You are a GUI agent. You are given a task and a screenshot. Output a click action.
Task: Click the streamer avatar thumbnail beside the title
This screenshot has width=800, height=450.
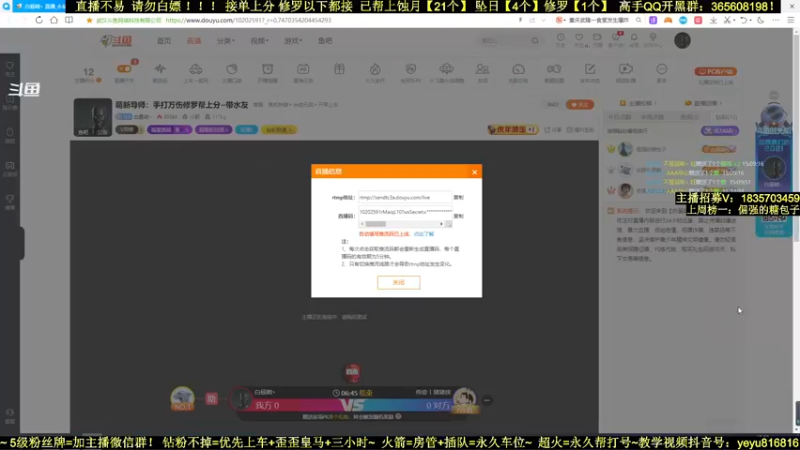click(x=92, y=117)
